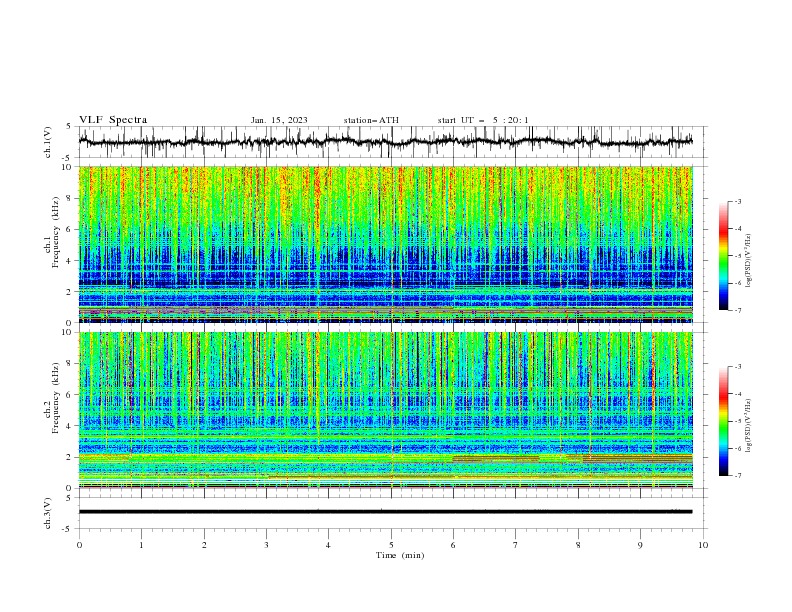This screenshot has width=792, height=612.
Task: Click the 'station=ATH' label
Action: (371, 120)
